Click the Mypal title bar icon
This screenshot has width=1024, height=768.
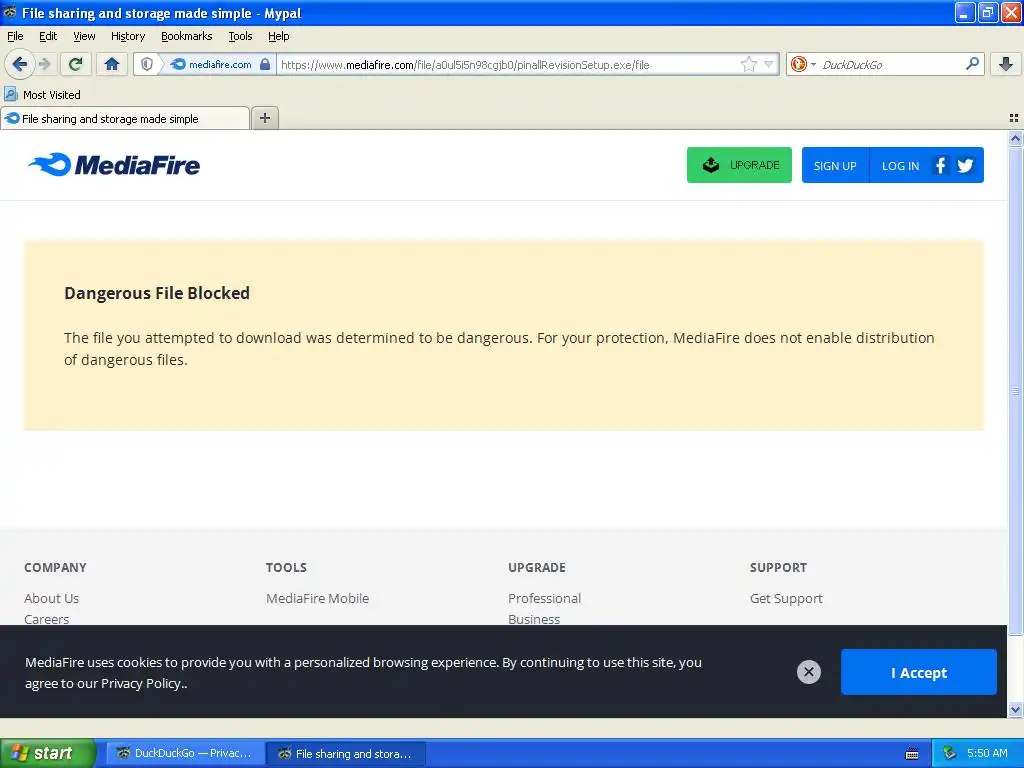(x=10, y=12)
